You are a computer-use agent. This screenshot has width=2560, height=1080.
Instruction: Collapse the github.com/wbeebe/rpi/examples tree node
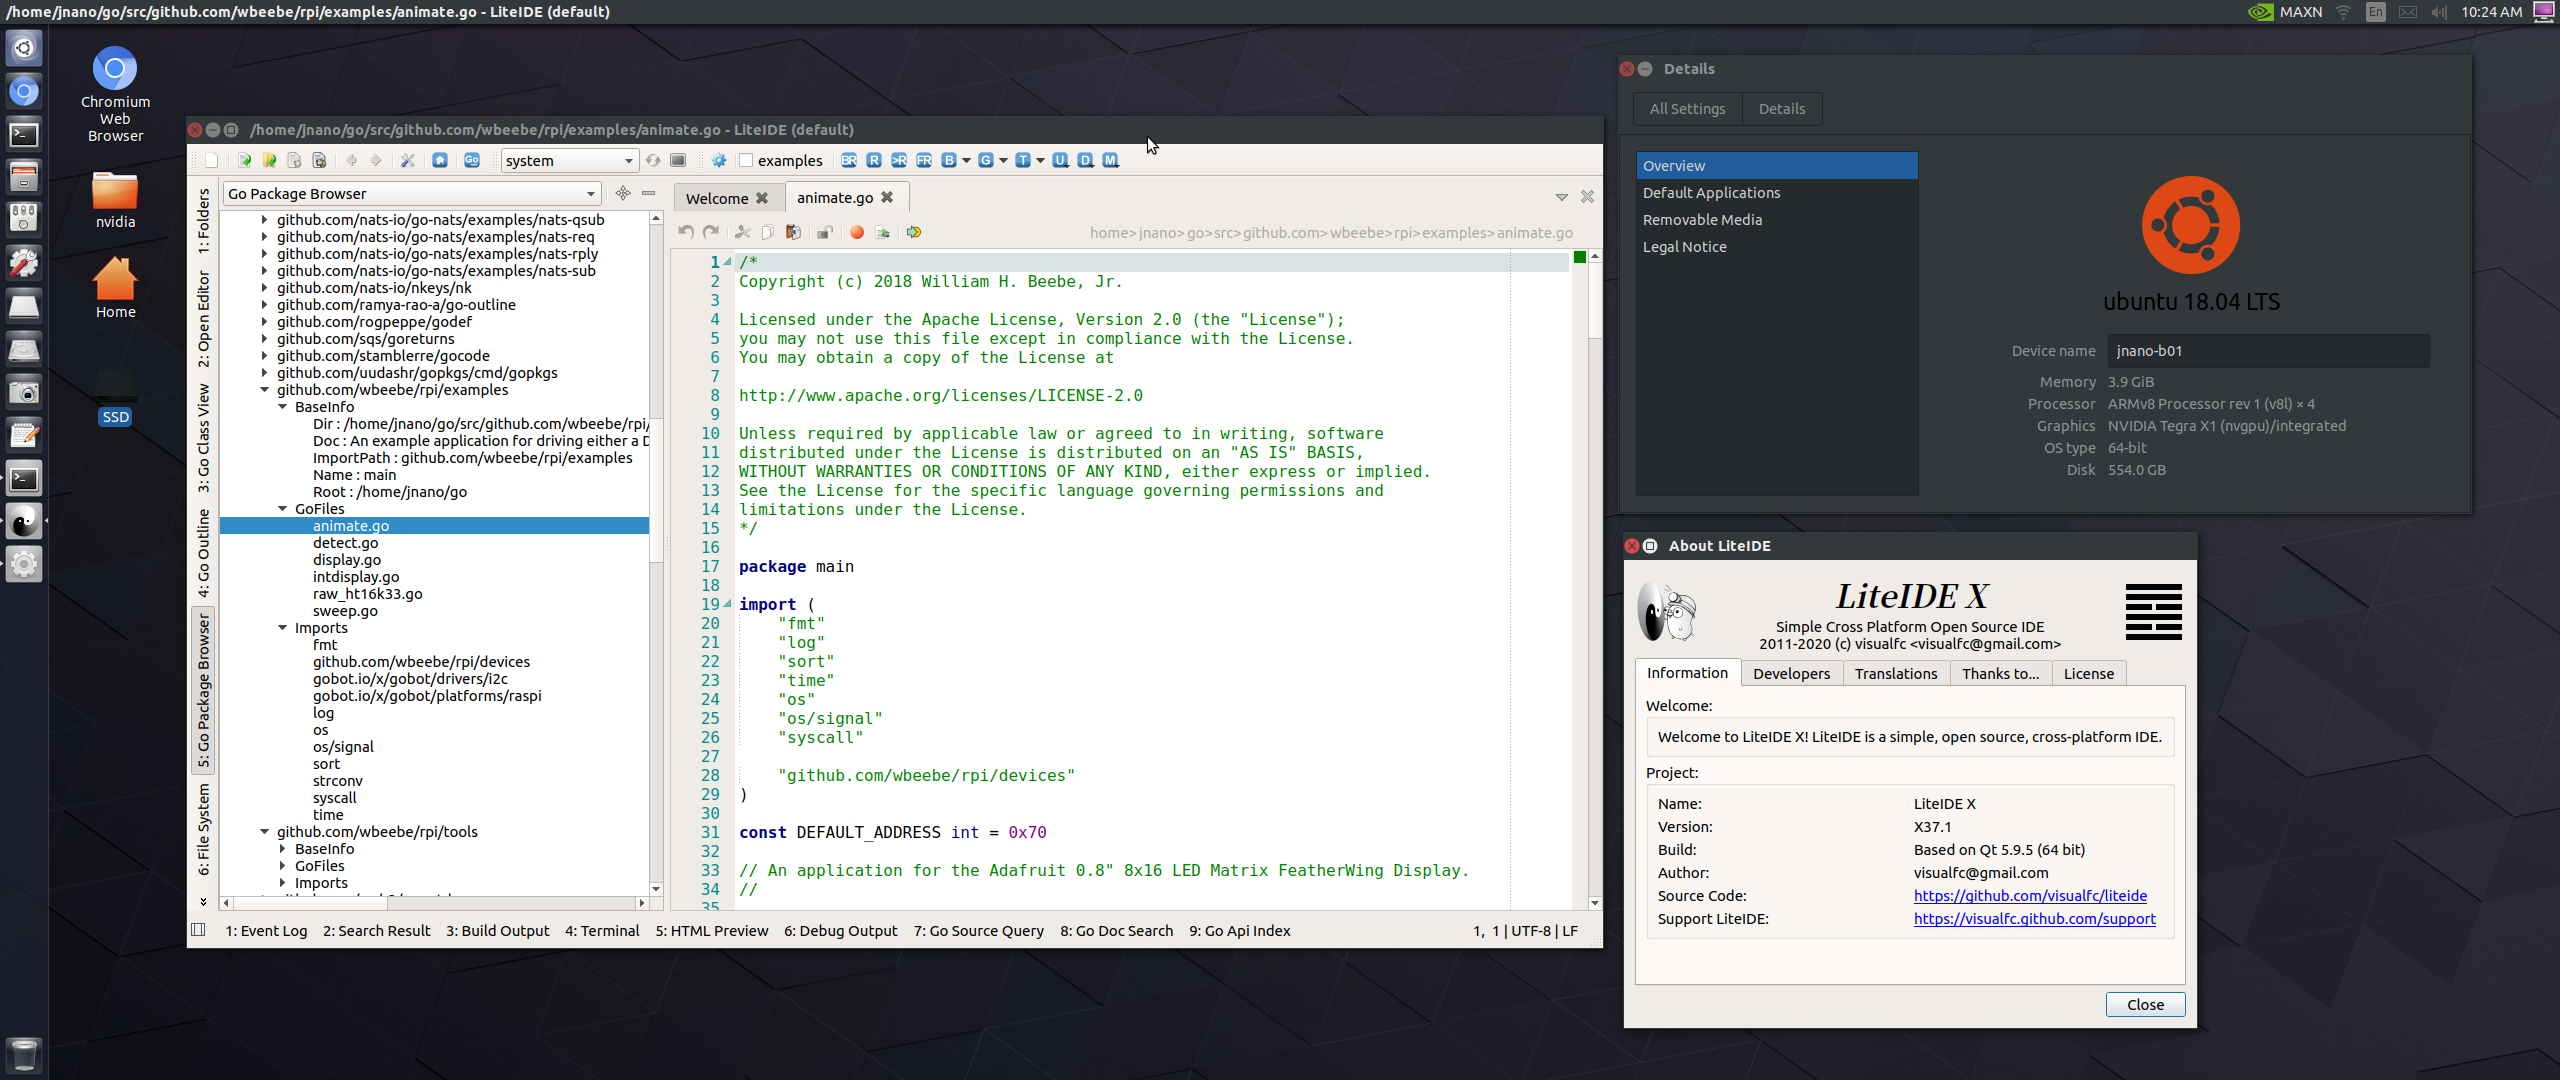(265, 390)
